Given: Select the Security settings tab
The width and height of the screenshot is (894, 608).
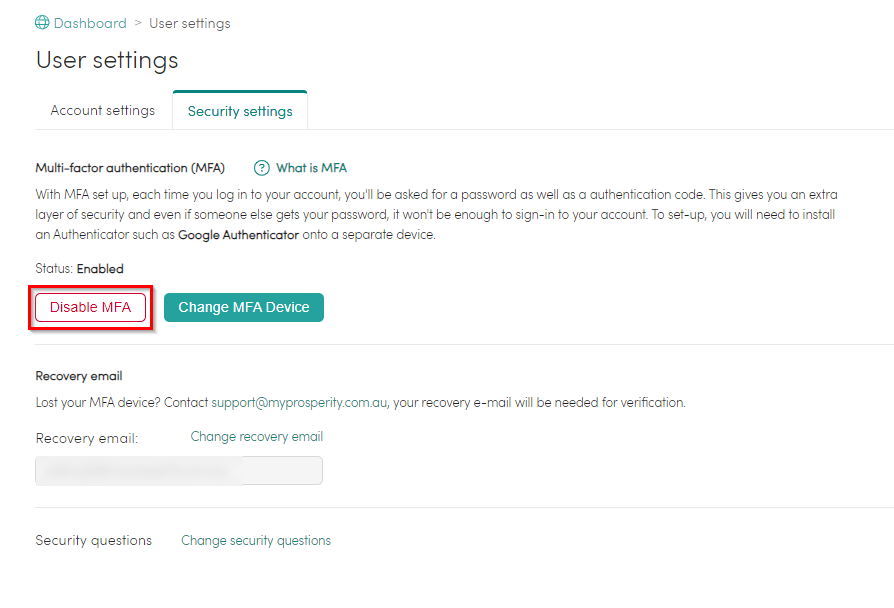Looking at the screenshot, I should click(240, 111).
